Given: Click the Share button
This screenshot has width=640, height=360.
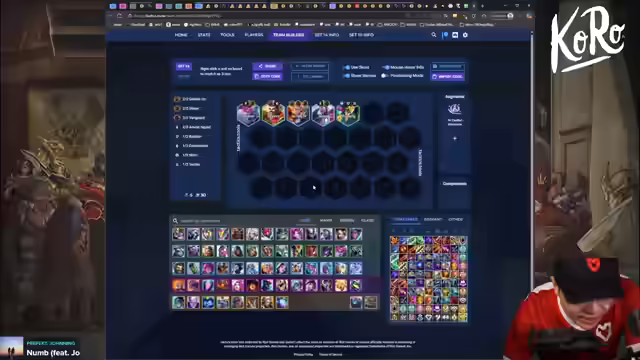Looking at the screenshot, I should [x=267, y=66].
